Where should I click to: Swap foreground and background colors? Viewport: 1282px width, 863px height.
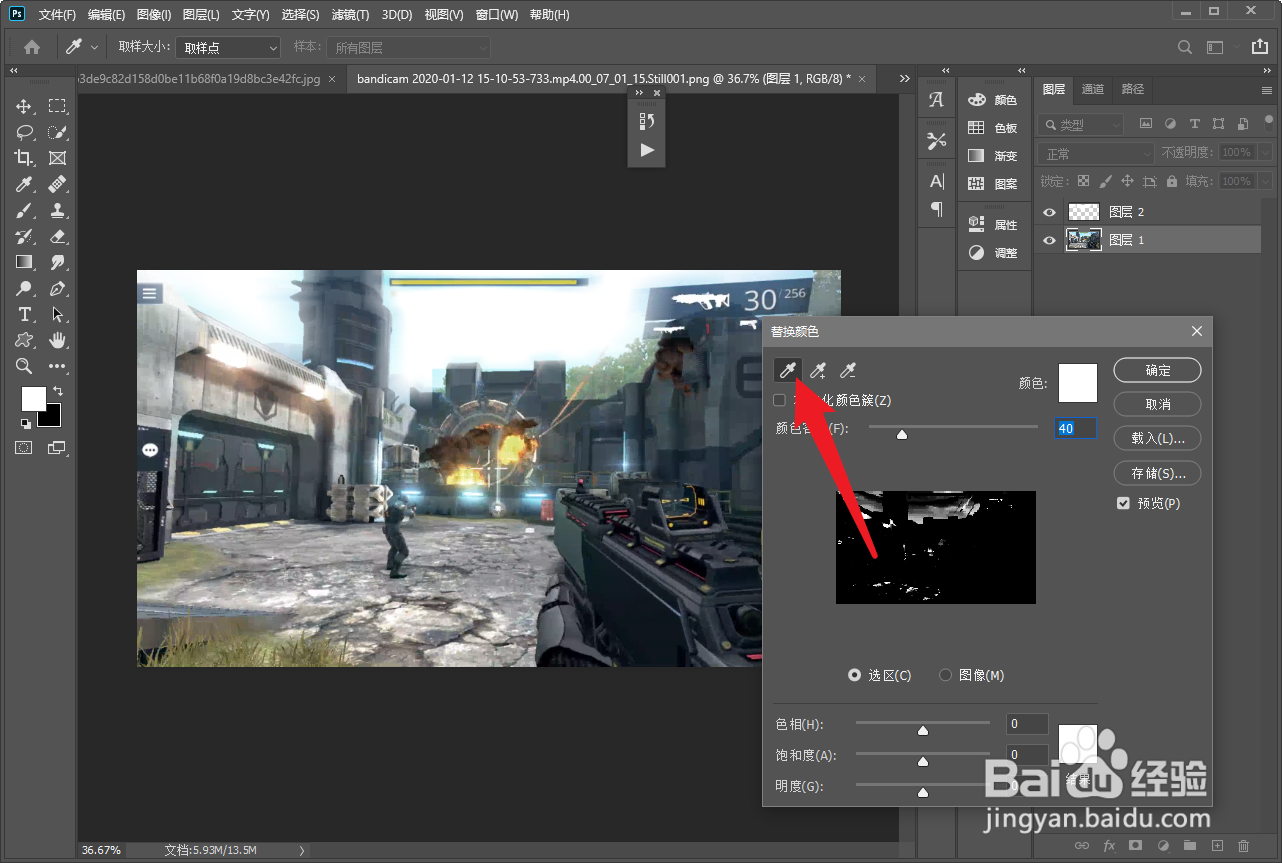(x=58, y=390)
